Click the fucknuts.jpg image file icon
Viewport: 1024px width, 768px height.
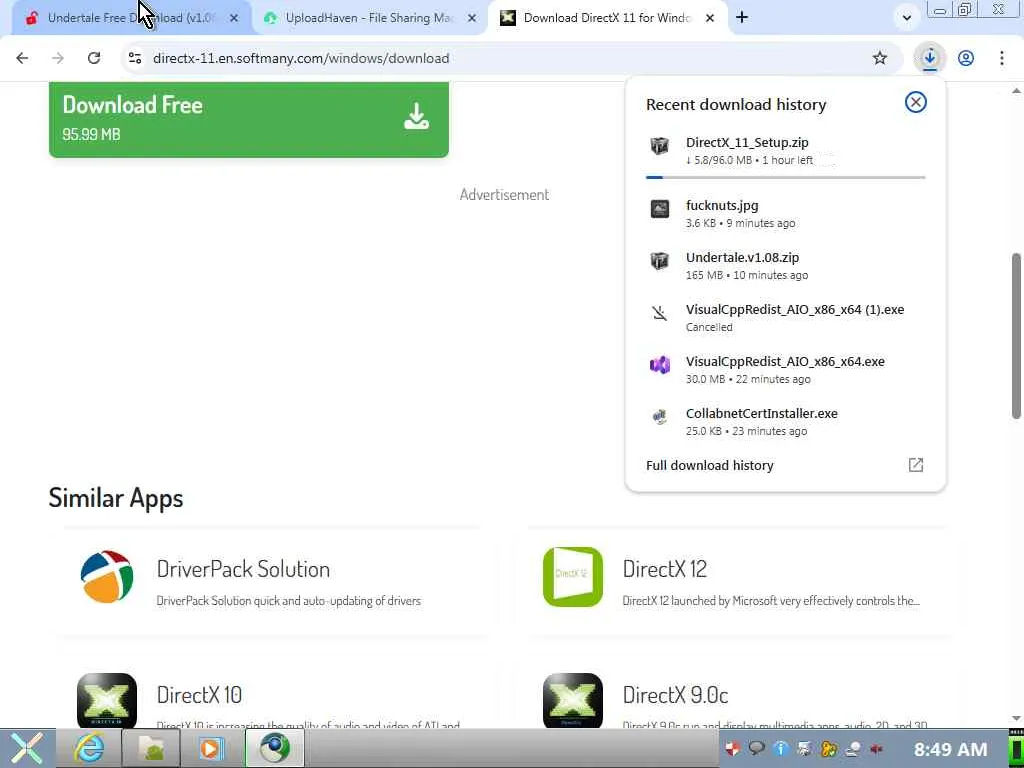[660, 209]
